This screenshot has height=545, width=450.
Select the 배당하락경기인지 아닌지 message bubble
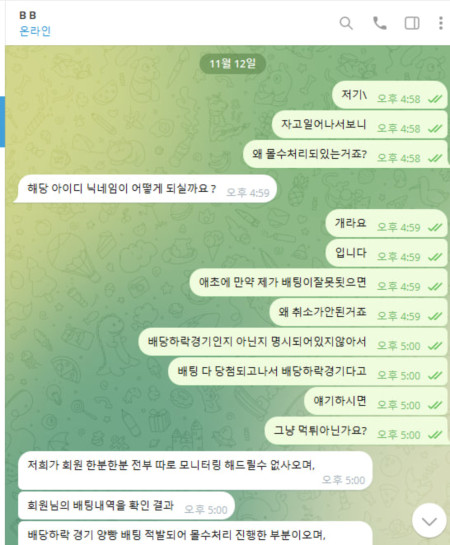point(293,342)
